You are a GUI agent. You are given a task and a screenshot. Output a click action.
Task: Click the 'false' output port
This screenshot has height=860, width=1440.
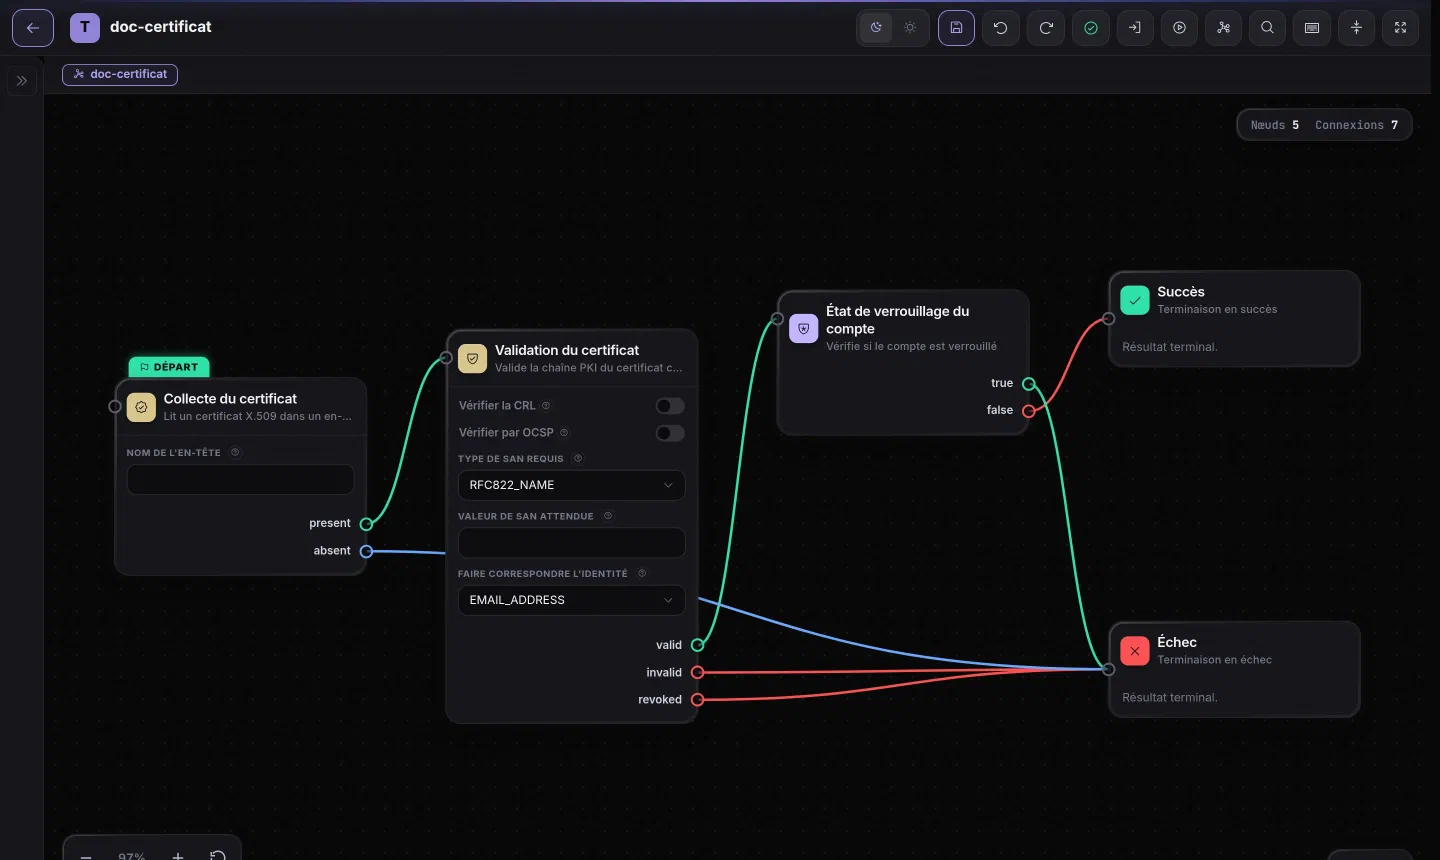coord(1029,411)
